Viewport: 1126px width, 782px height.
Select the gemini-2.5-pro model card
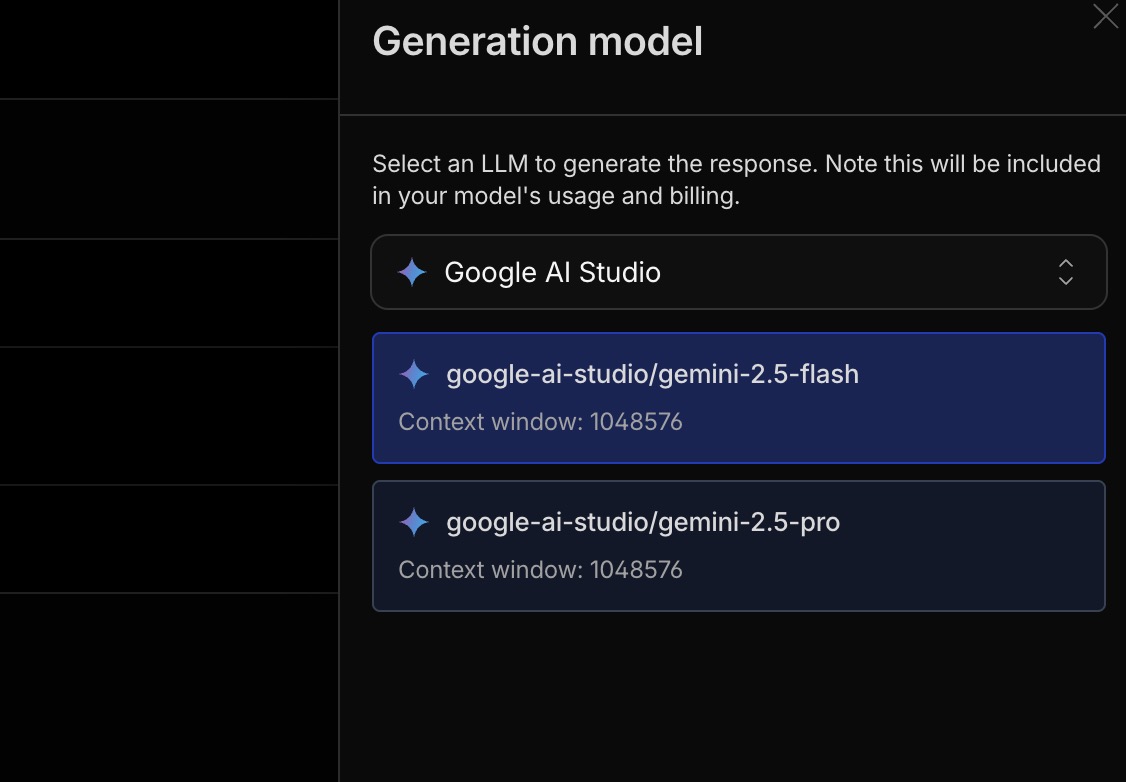[739, 546]
